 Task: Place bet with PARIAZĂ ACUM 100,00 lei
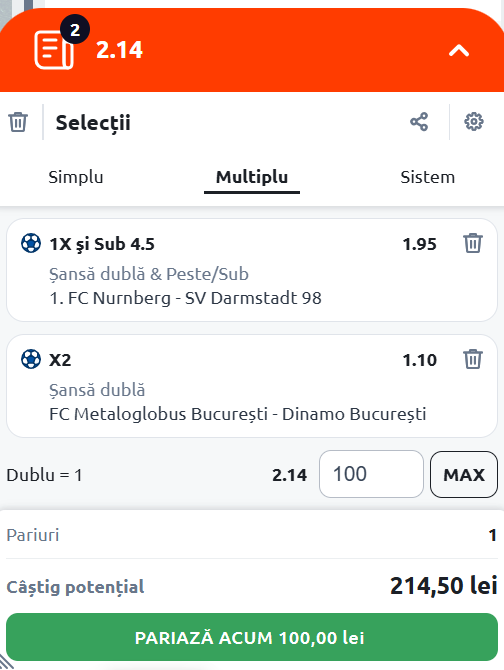point(252,638)
